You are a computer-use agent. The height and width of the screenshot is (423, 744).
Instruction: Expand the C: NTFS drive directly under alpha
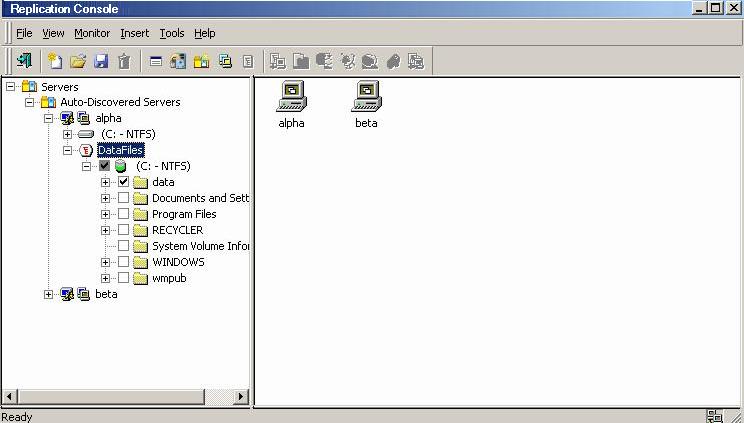click(x=67, y=134)
